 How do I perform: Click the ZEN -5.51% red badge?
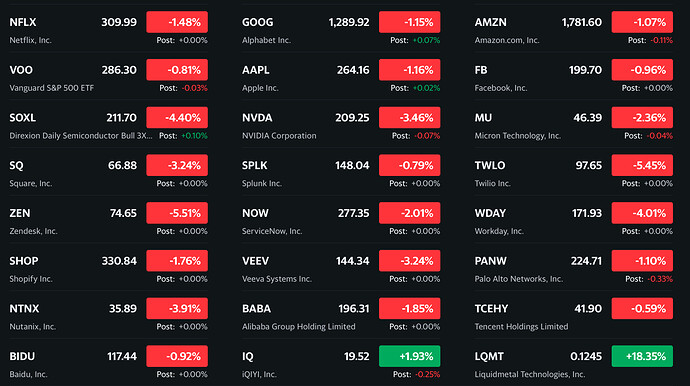(x=177, y=213)
